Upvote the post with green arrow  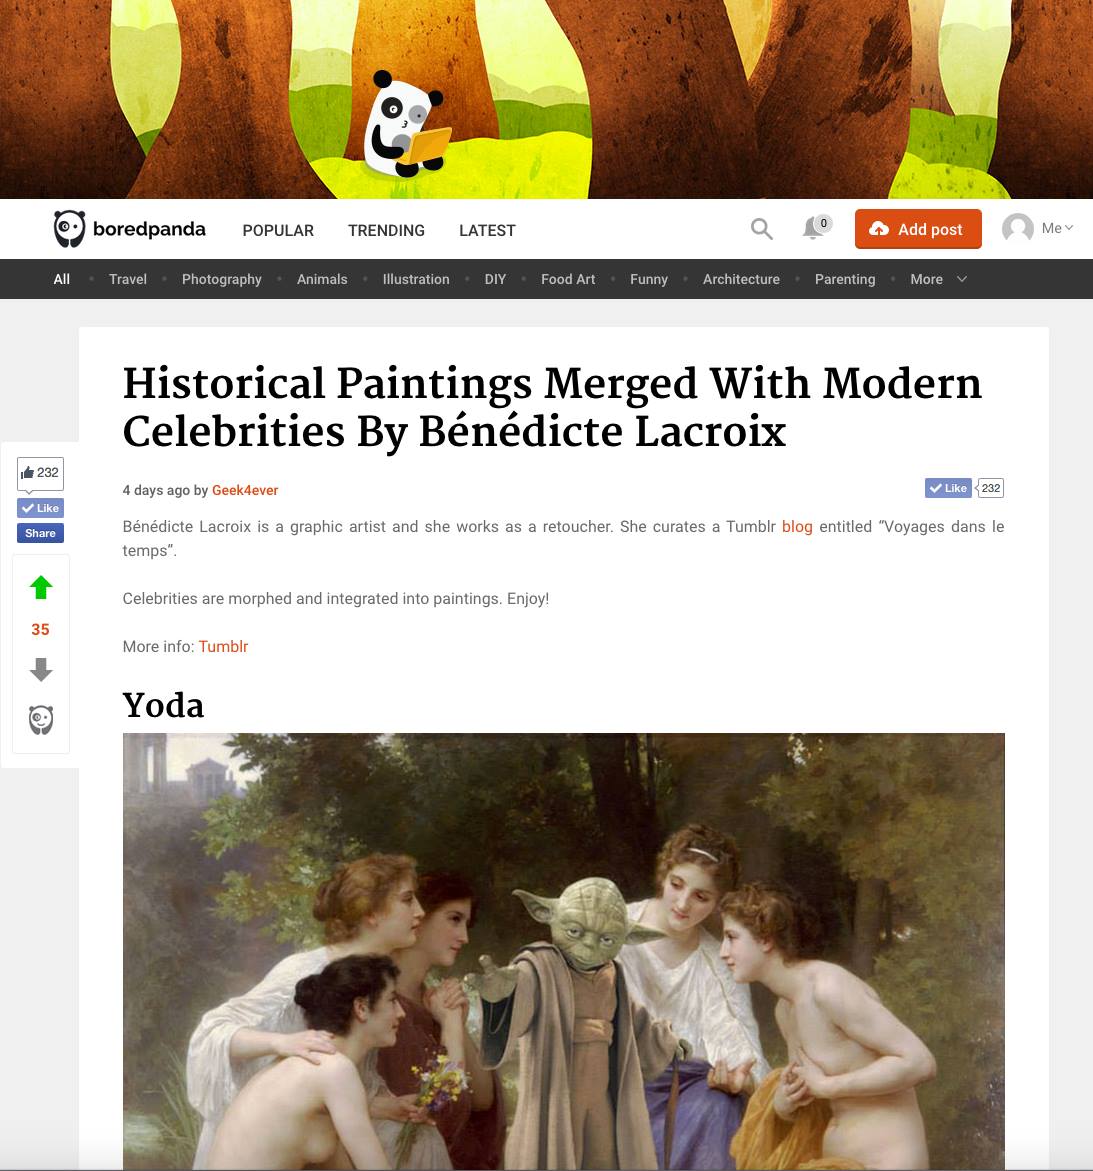tap(41, 588)
